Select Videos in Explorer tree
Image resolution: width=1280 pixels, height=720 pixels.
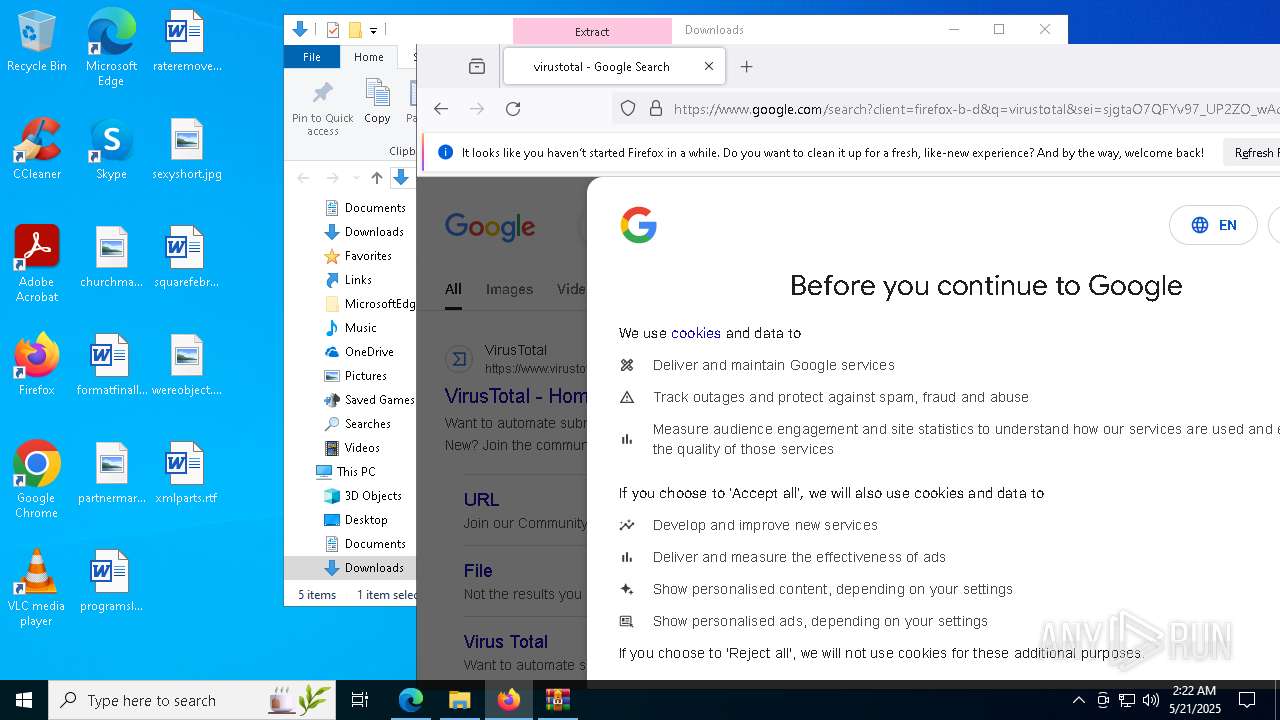(x=353, y=448)
